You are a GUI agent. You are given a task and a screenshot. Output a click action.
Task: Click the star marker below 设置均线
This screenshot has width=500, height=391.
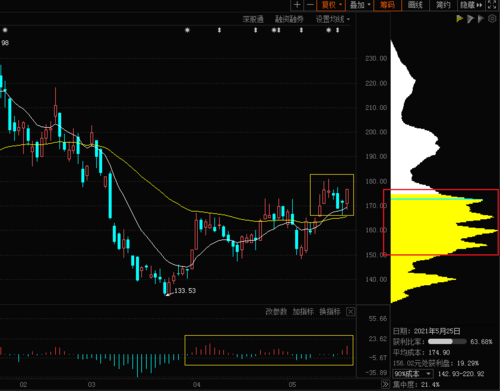click(x=329, y=30)
